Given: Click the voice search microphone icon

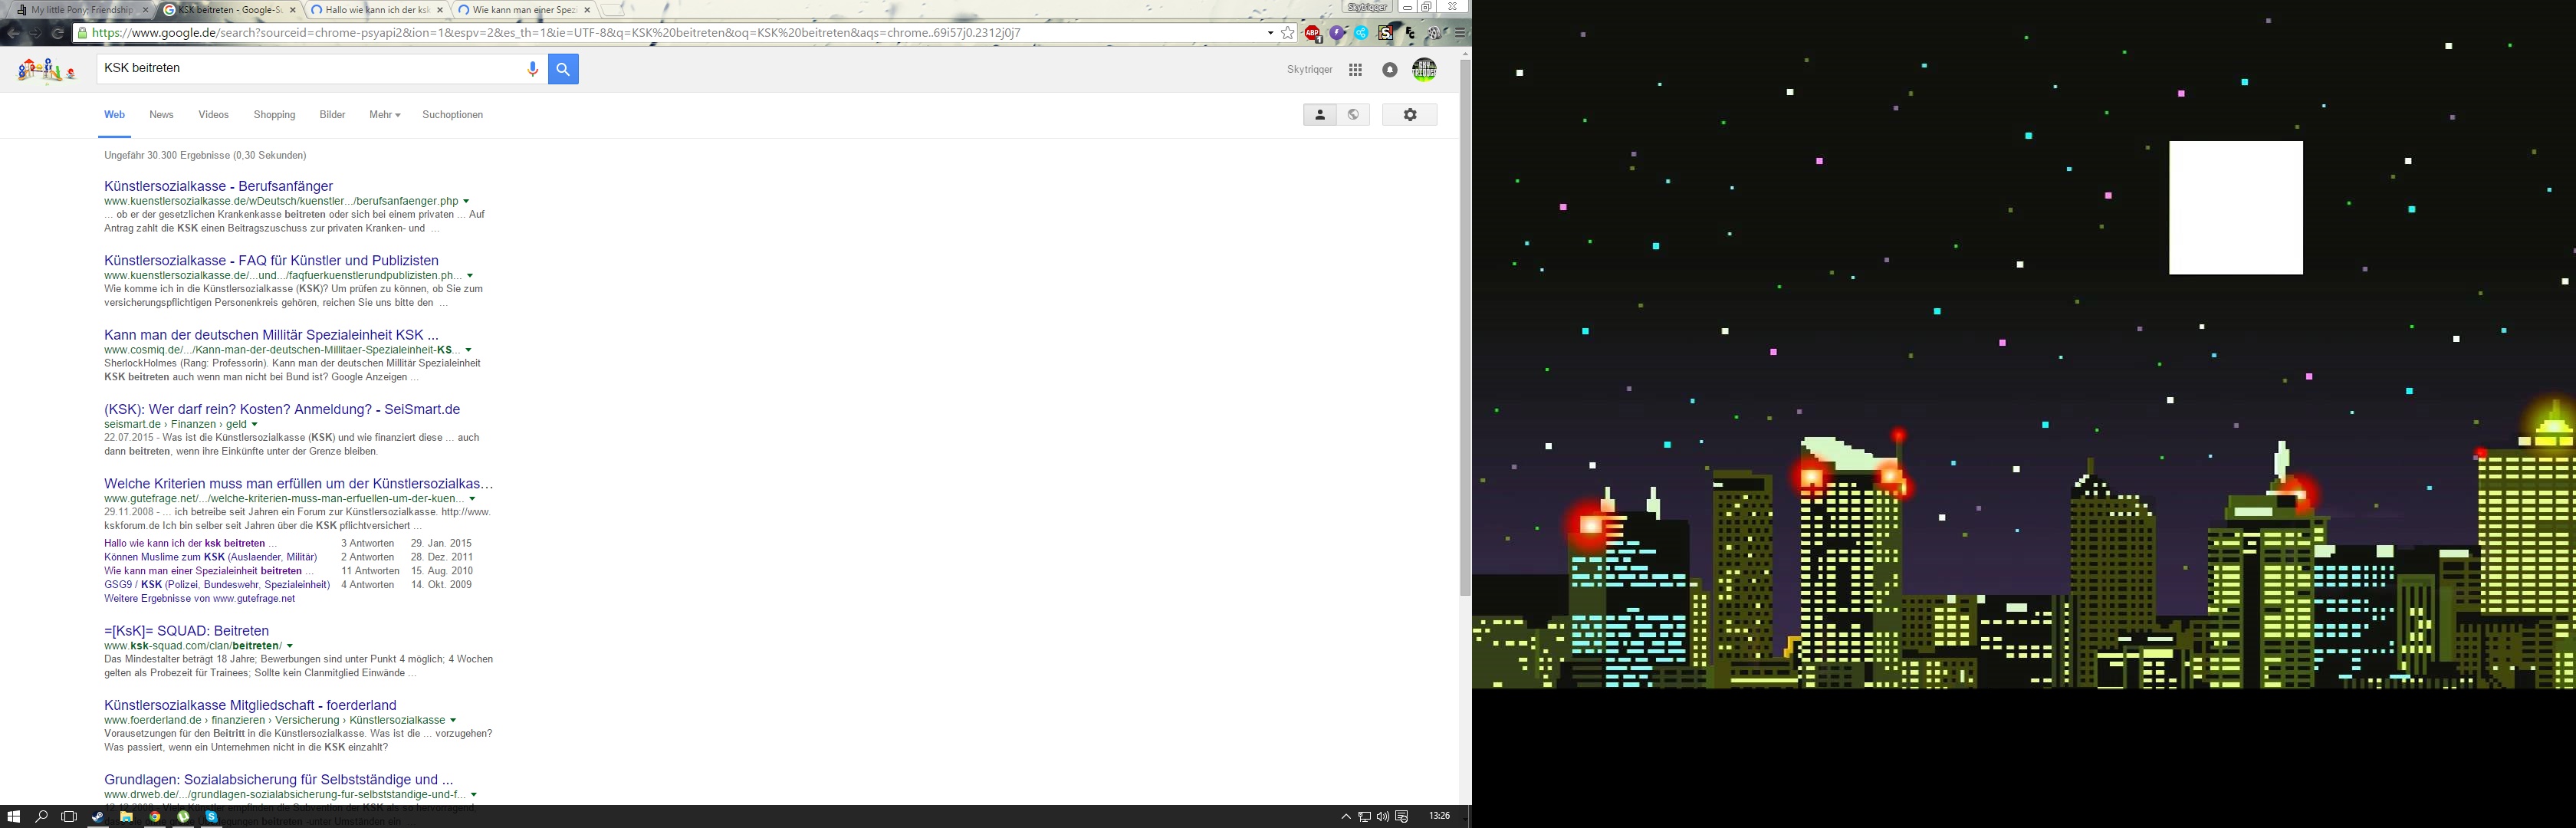Looking at the screenshot, I should 532,69.
